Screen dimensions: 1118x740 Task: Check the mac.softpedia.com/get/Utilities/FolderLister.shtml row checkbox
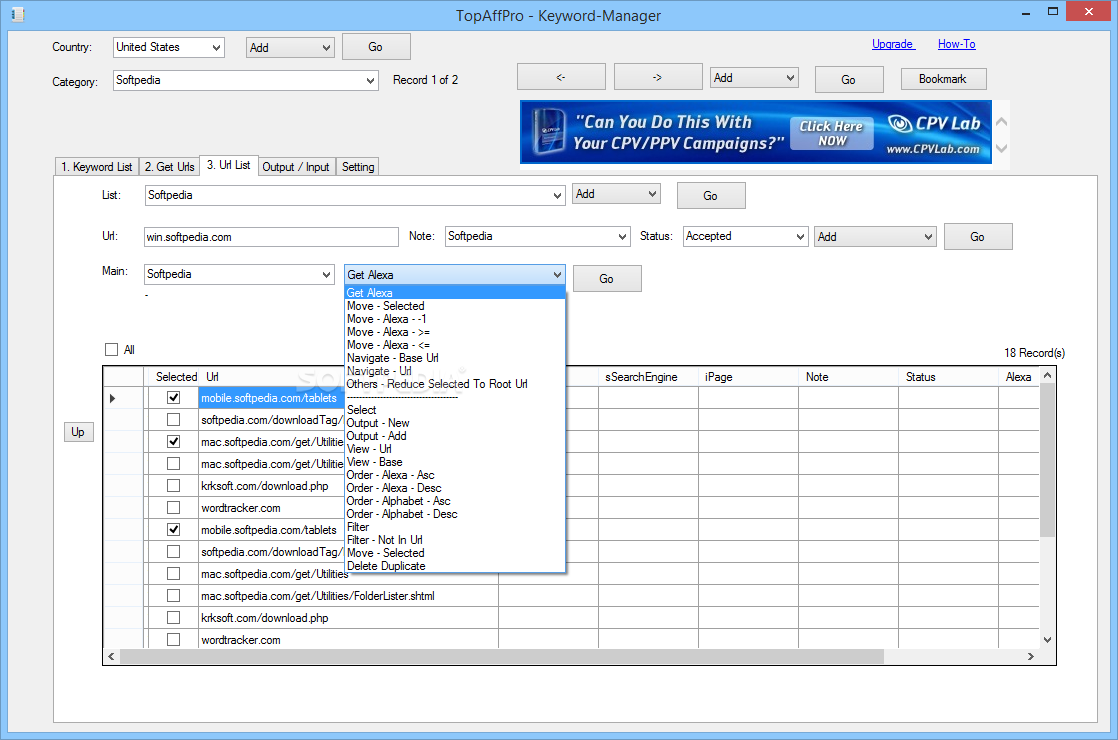pos(173,595)
